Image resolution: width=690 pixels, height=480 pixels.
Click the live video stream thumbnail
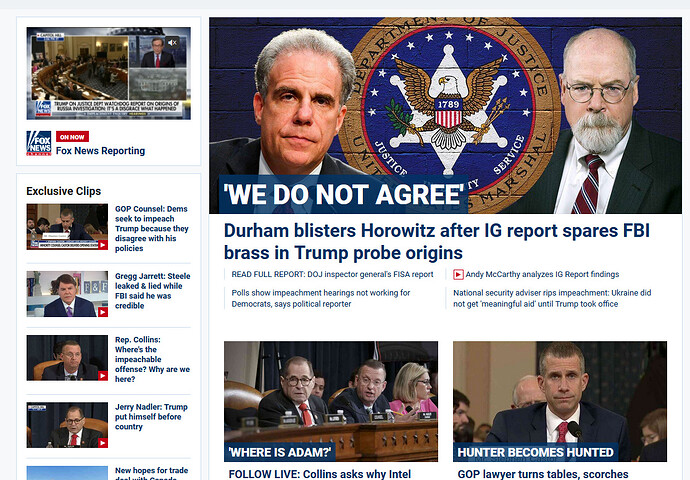[109, 73]
